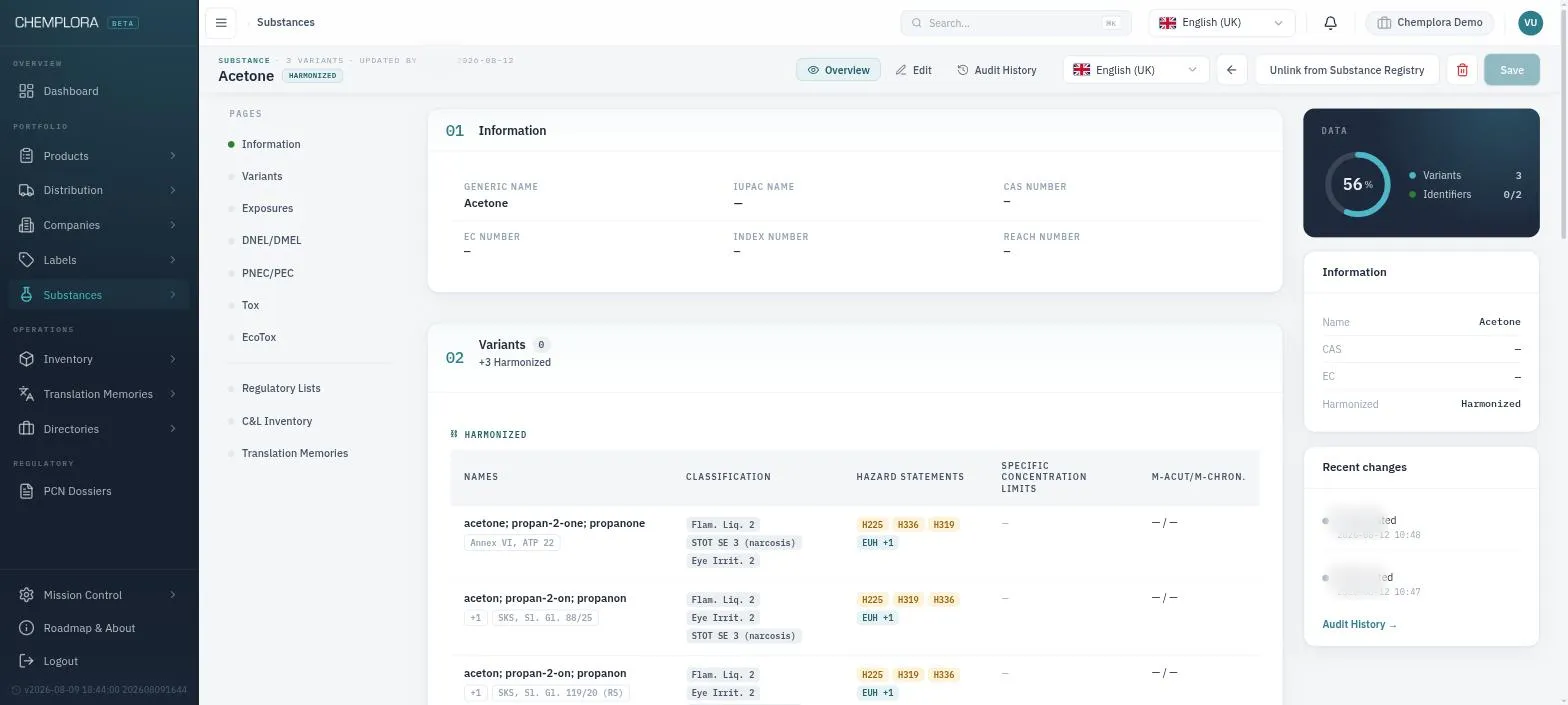1568x705 pixels.
Task: Click the 'Annex VI, ATP 22' tag
Action: (x=512, y=543)
